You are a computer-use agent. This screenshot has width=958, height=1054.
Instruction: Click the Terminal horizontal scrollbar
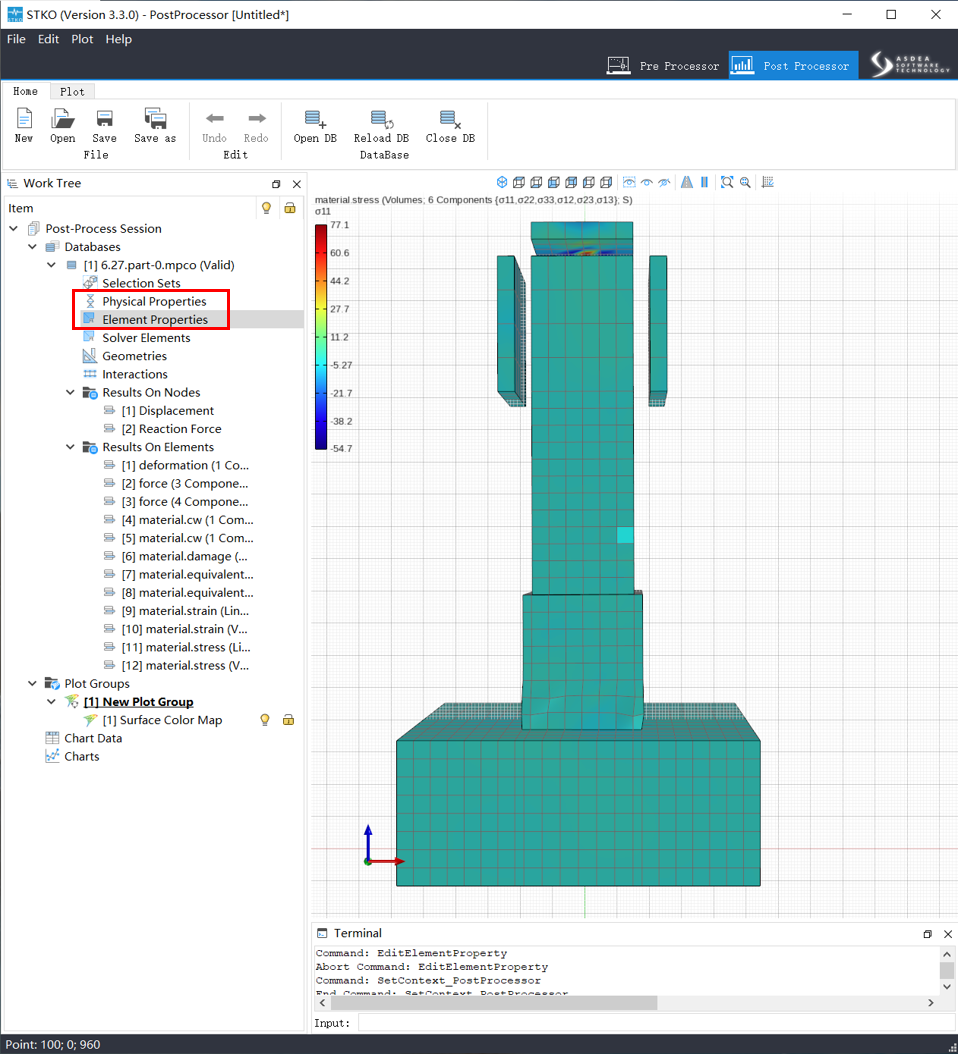493,1003
